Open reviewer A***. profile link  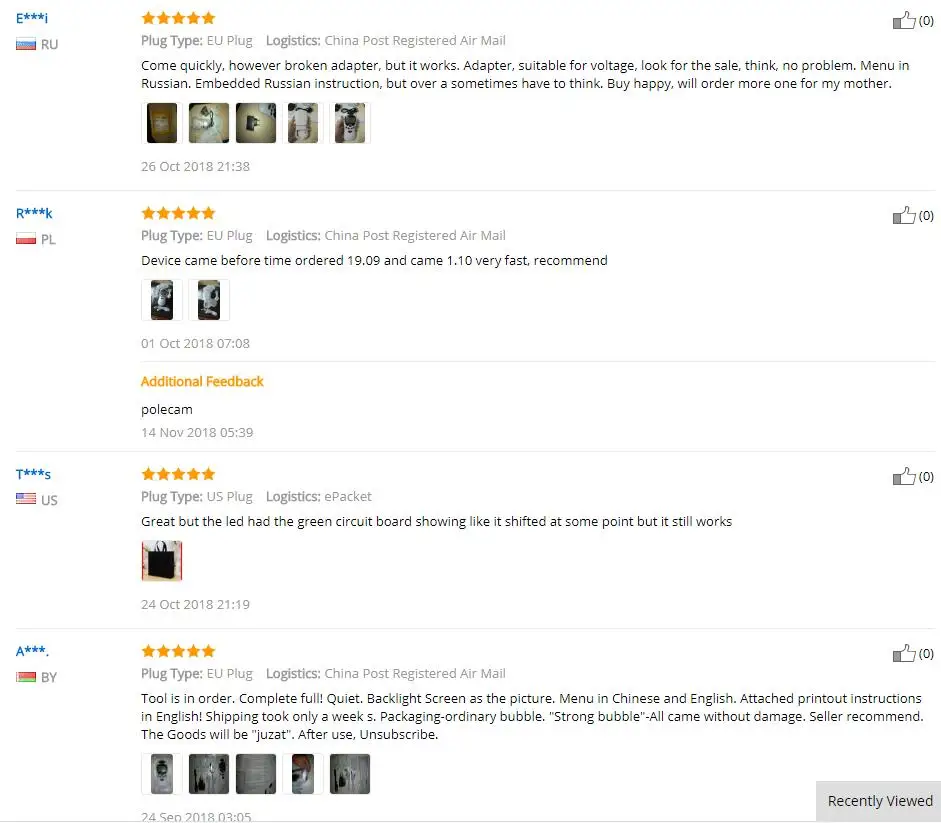[32, 651]
